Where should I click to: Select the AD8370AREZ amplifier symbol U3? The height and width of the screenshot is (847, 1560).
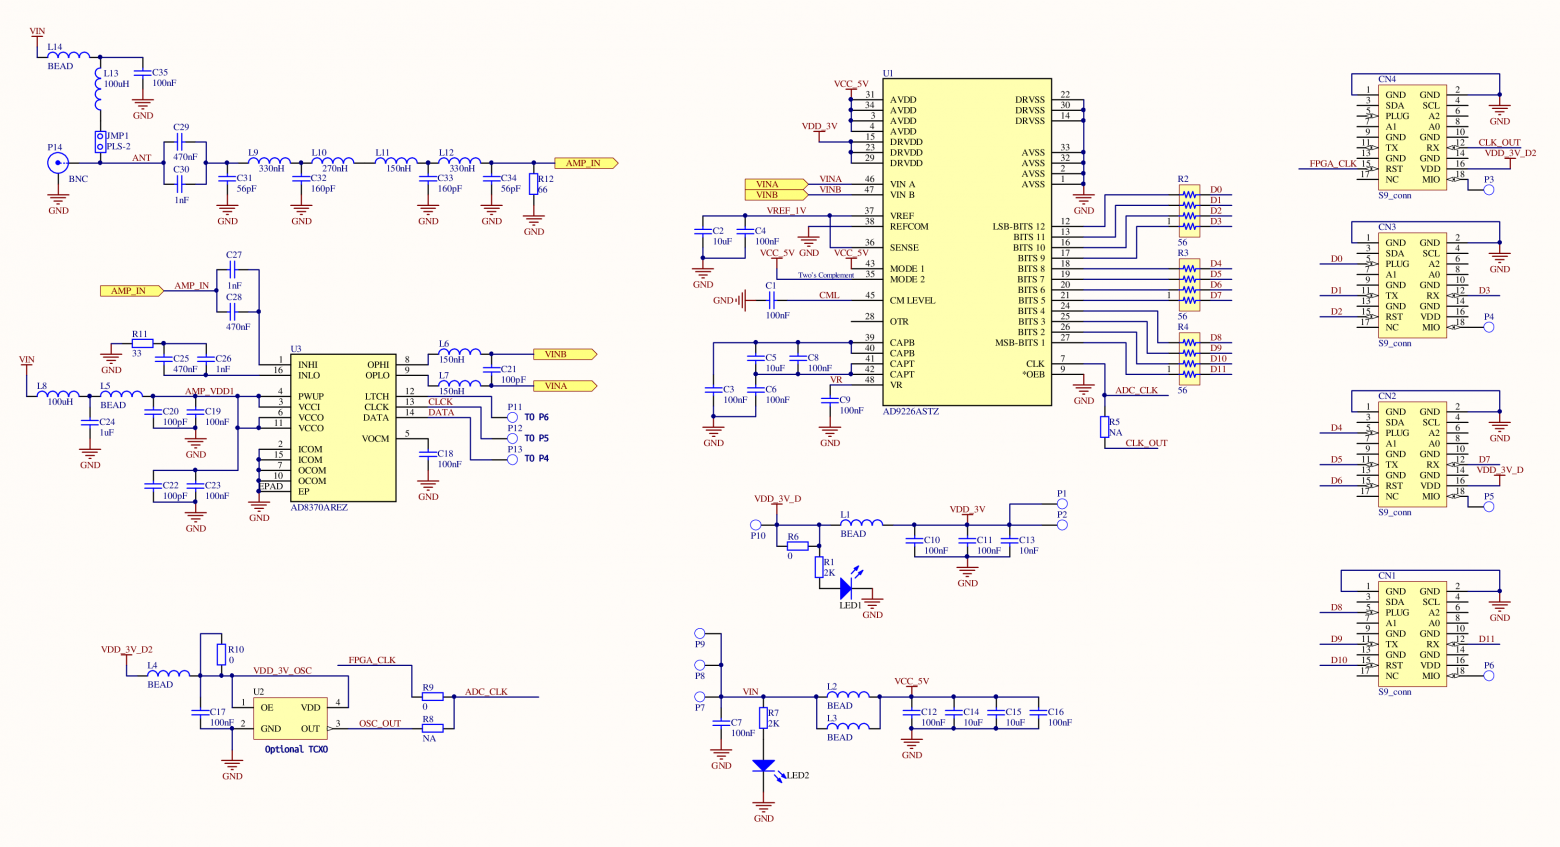click(x=343, y=425)
